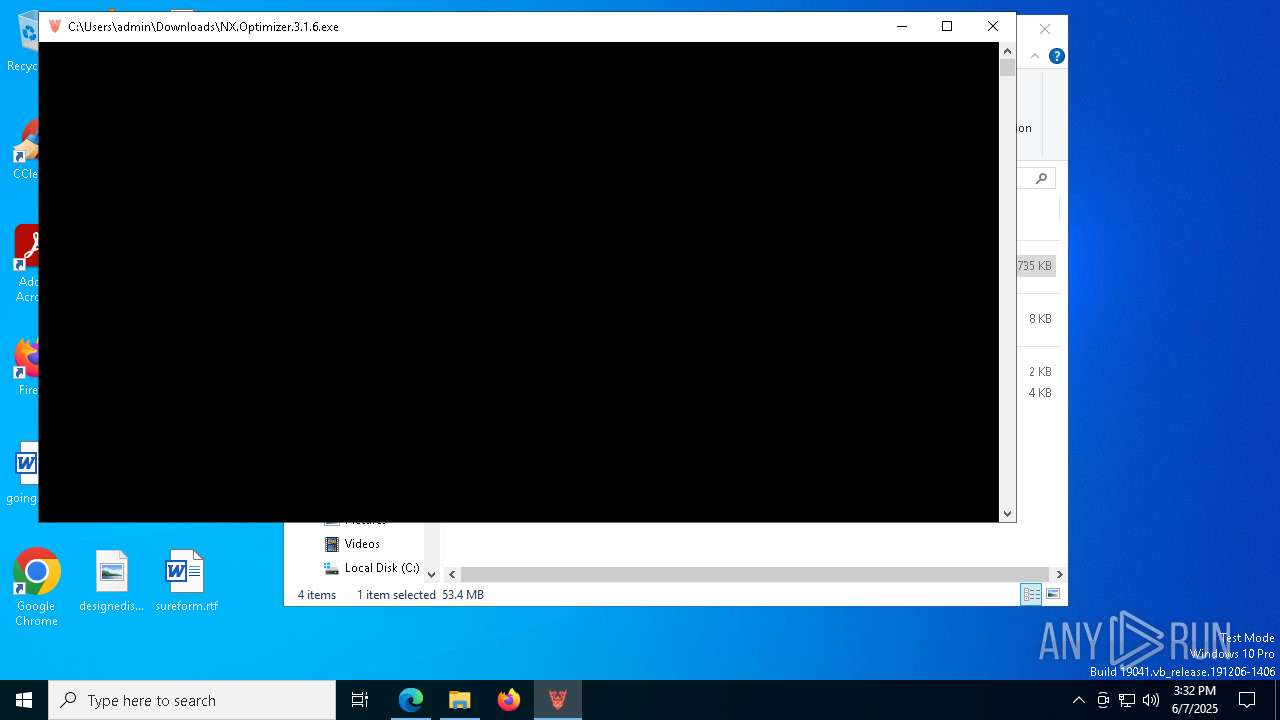Click the 2 KB file size cell
Image resolution: width=1280 pixels, height=720 pixels.
coord(1040,372)
